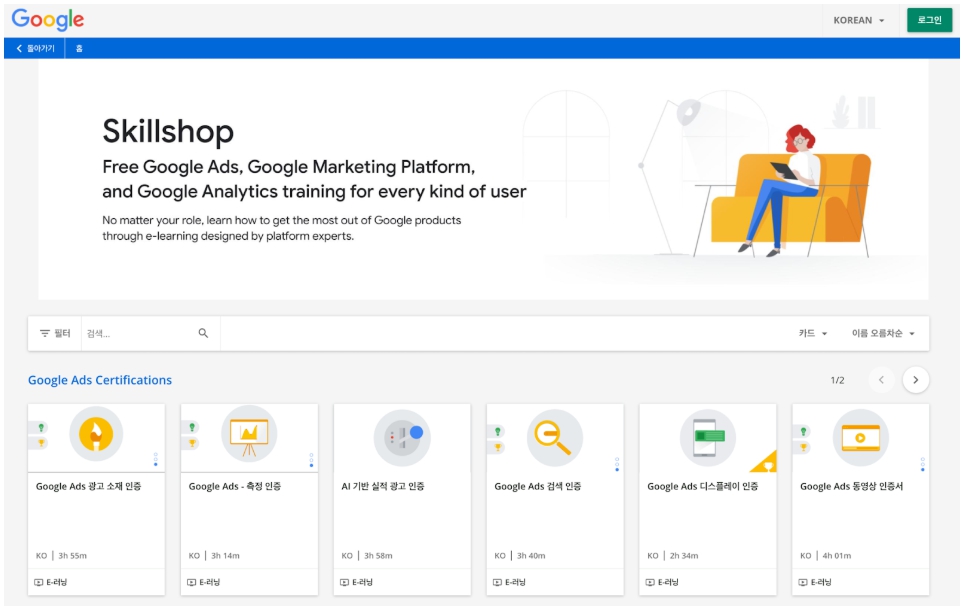Image resolution: width=968 pixels, height=613 pixels.
Task: Open Google Ads - 측정 인증 title
Action: [235, 486]
